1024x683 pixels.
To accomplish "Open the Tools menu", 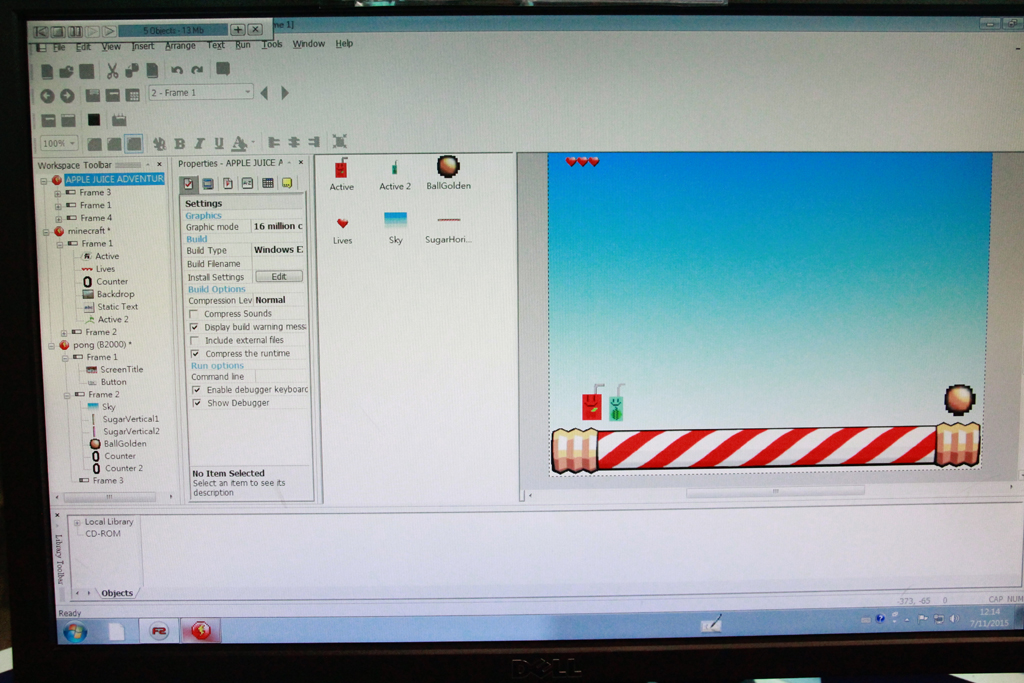I will (272, 44).
